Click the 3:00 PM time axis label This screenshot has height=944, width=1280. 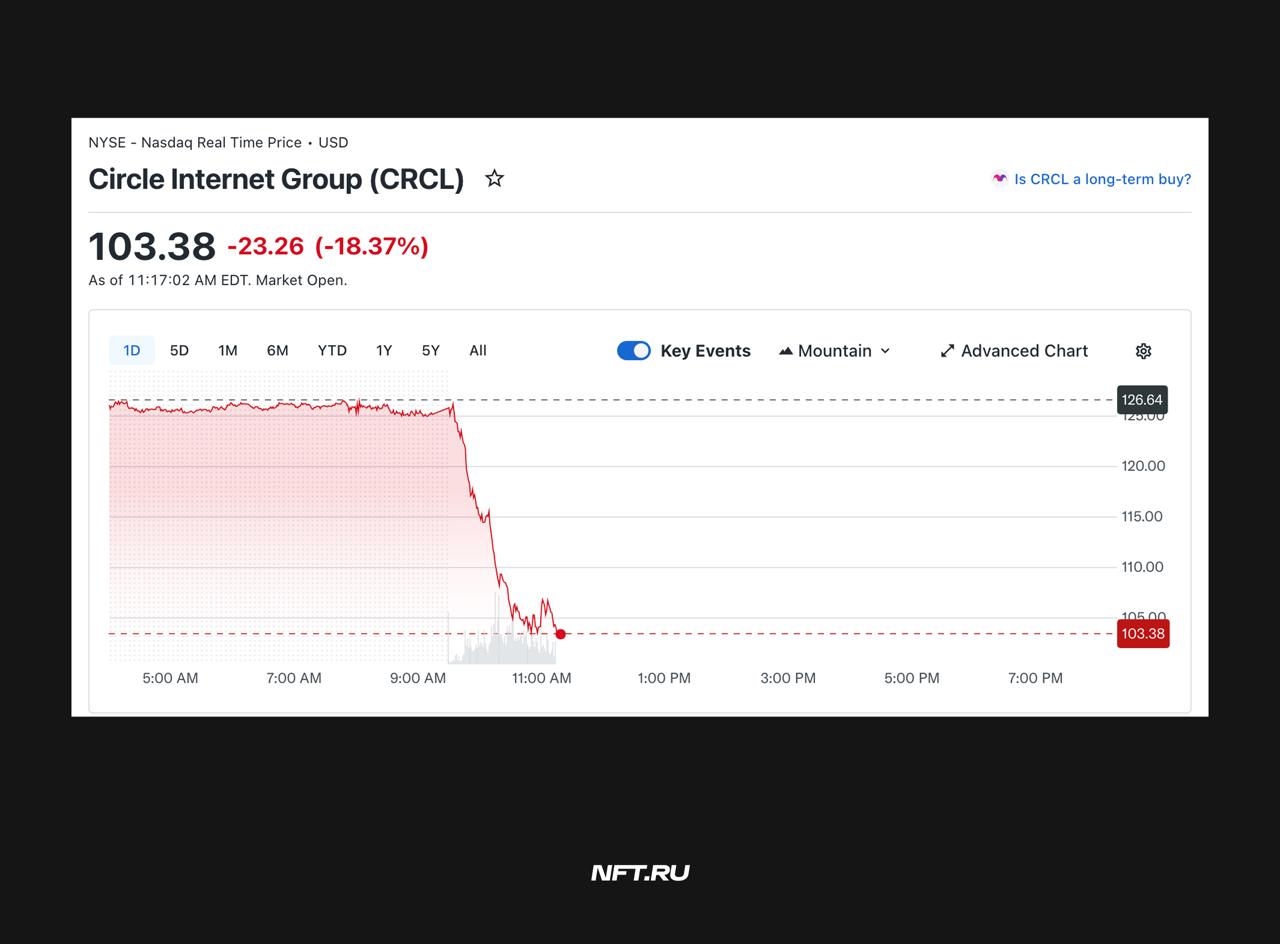pyautogui.click(x=788, y=678)
